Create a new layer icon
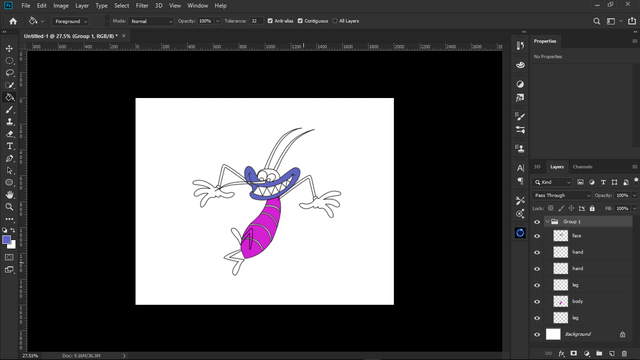The height and width of the screenshot is (360, 640). [x=611, y=353]
